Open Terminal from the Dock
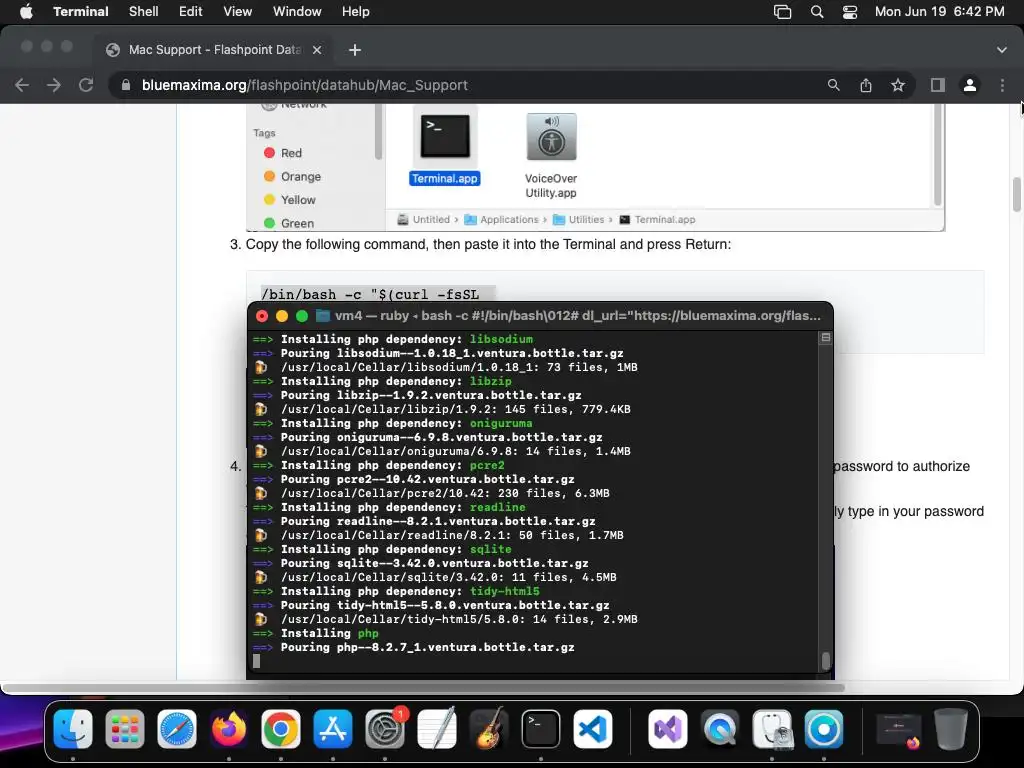Viewport: 1024px width, 768px height. pyautogui.click(x=541, y=729)
